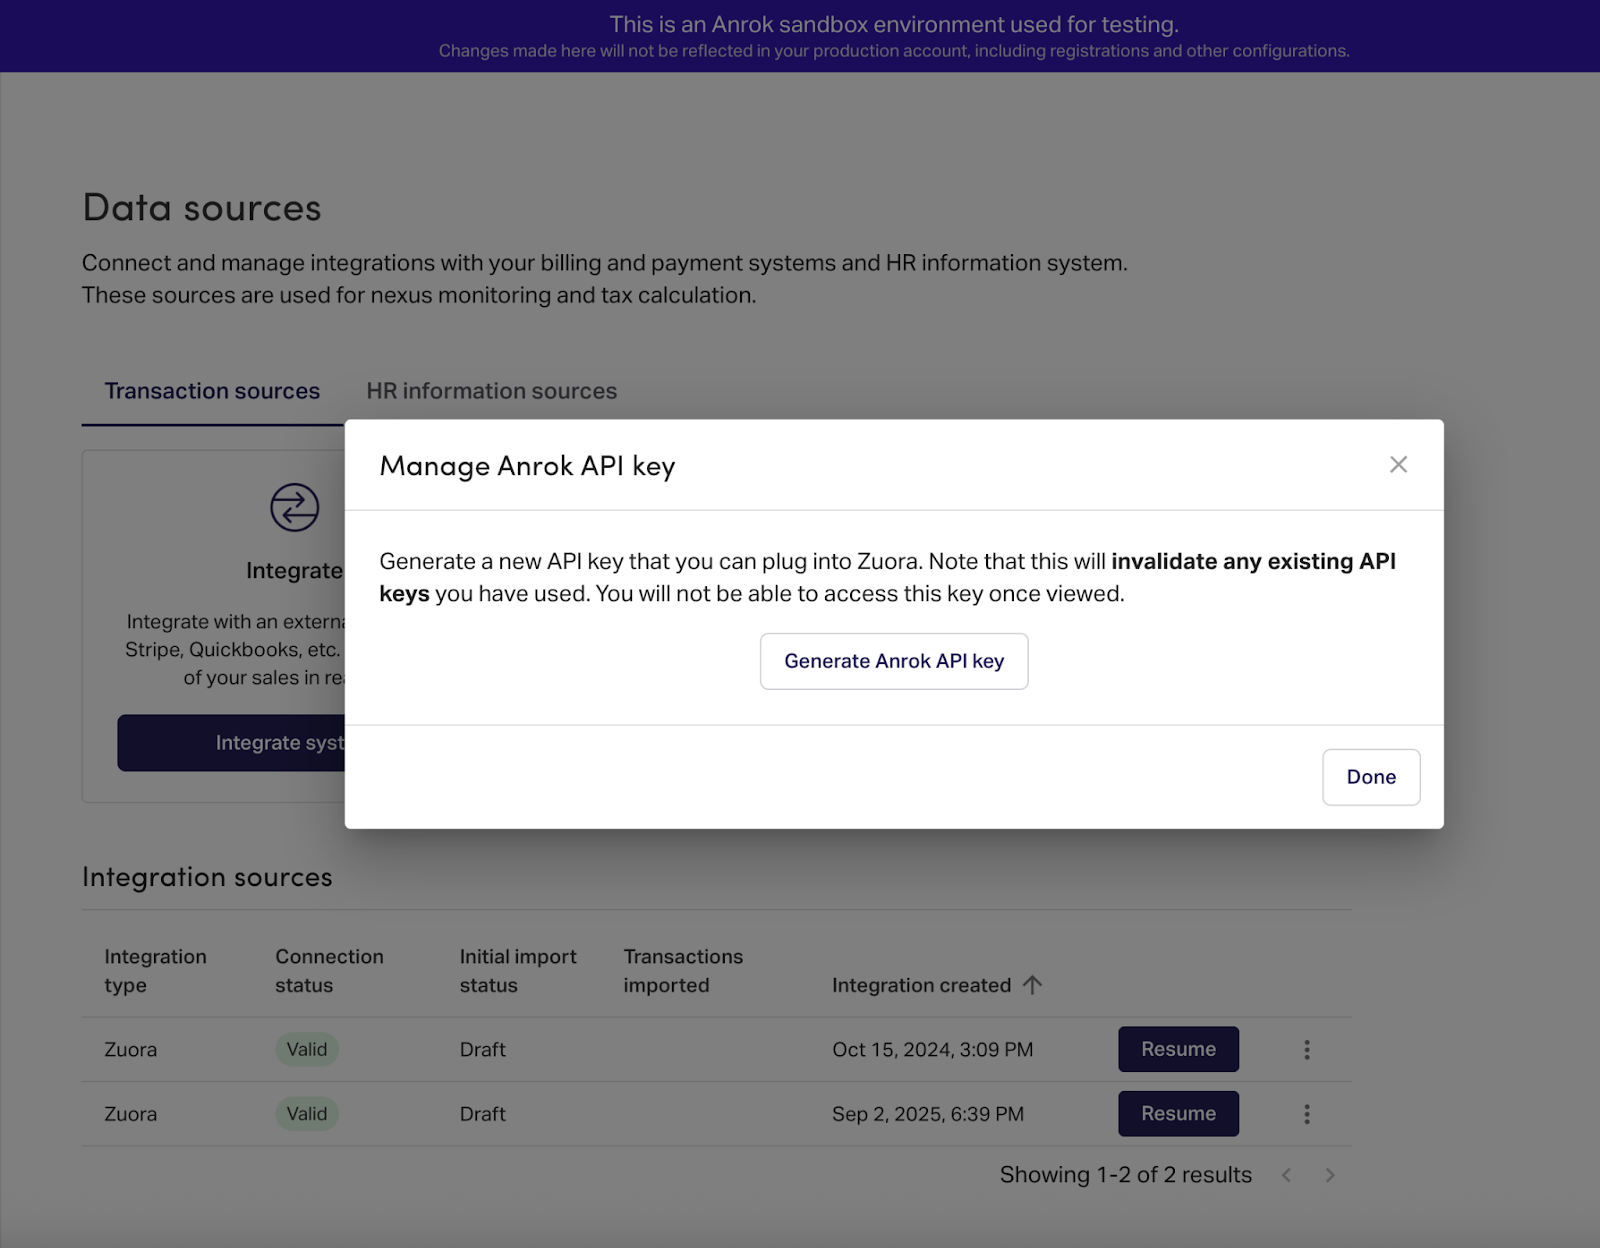Open three-dot menu for Oct 15 integration
The image size is (1600, 1248).
(1306, 1050)
